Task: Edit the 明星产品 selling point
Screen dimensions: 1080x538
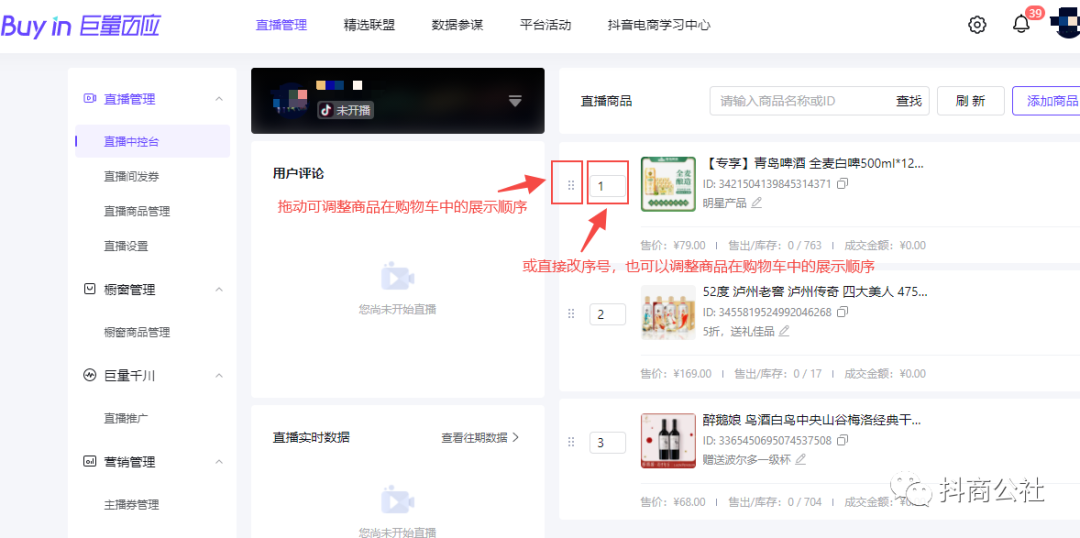Action: (756, 203)
